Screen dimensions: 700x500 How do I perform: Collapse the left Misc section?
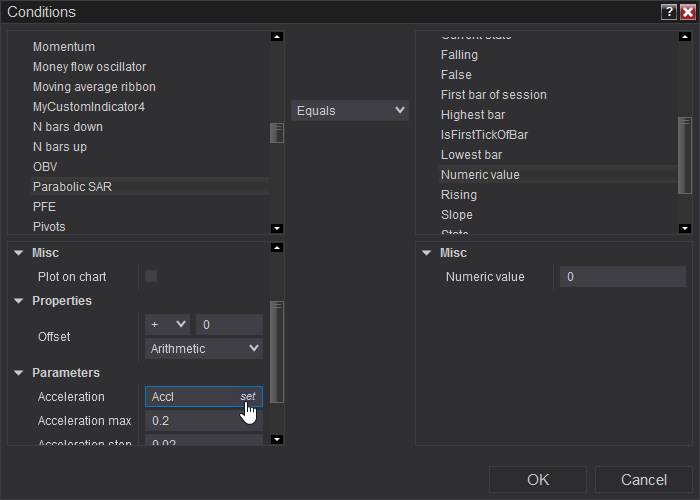click(x=19, y=253)
